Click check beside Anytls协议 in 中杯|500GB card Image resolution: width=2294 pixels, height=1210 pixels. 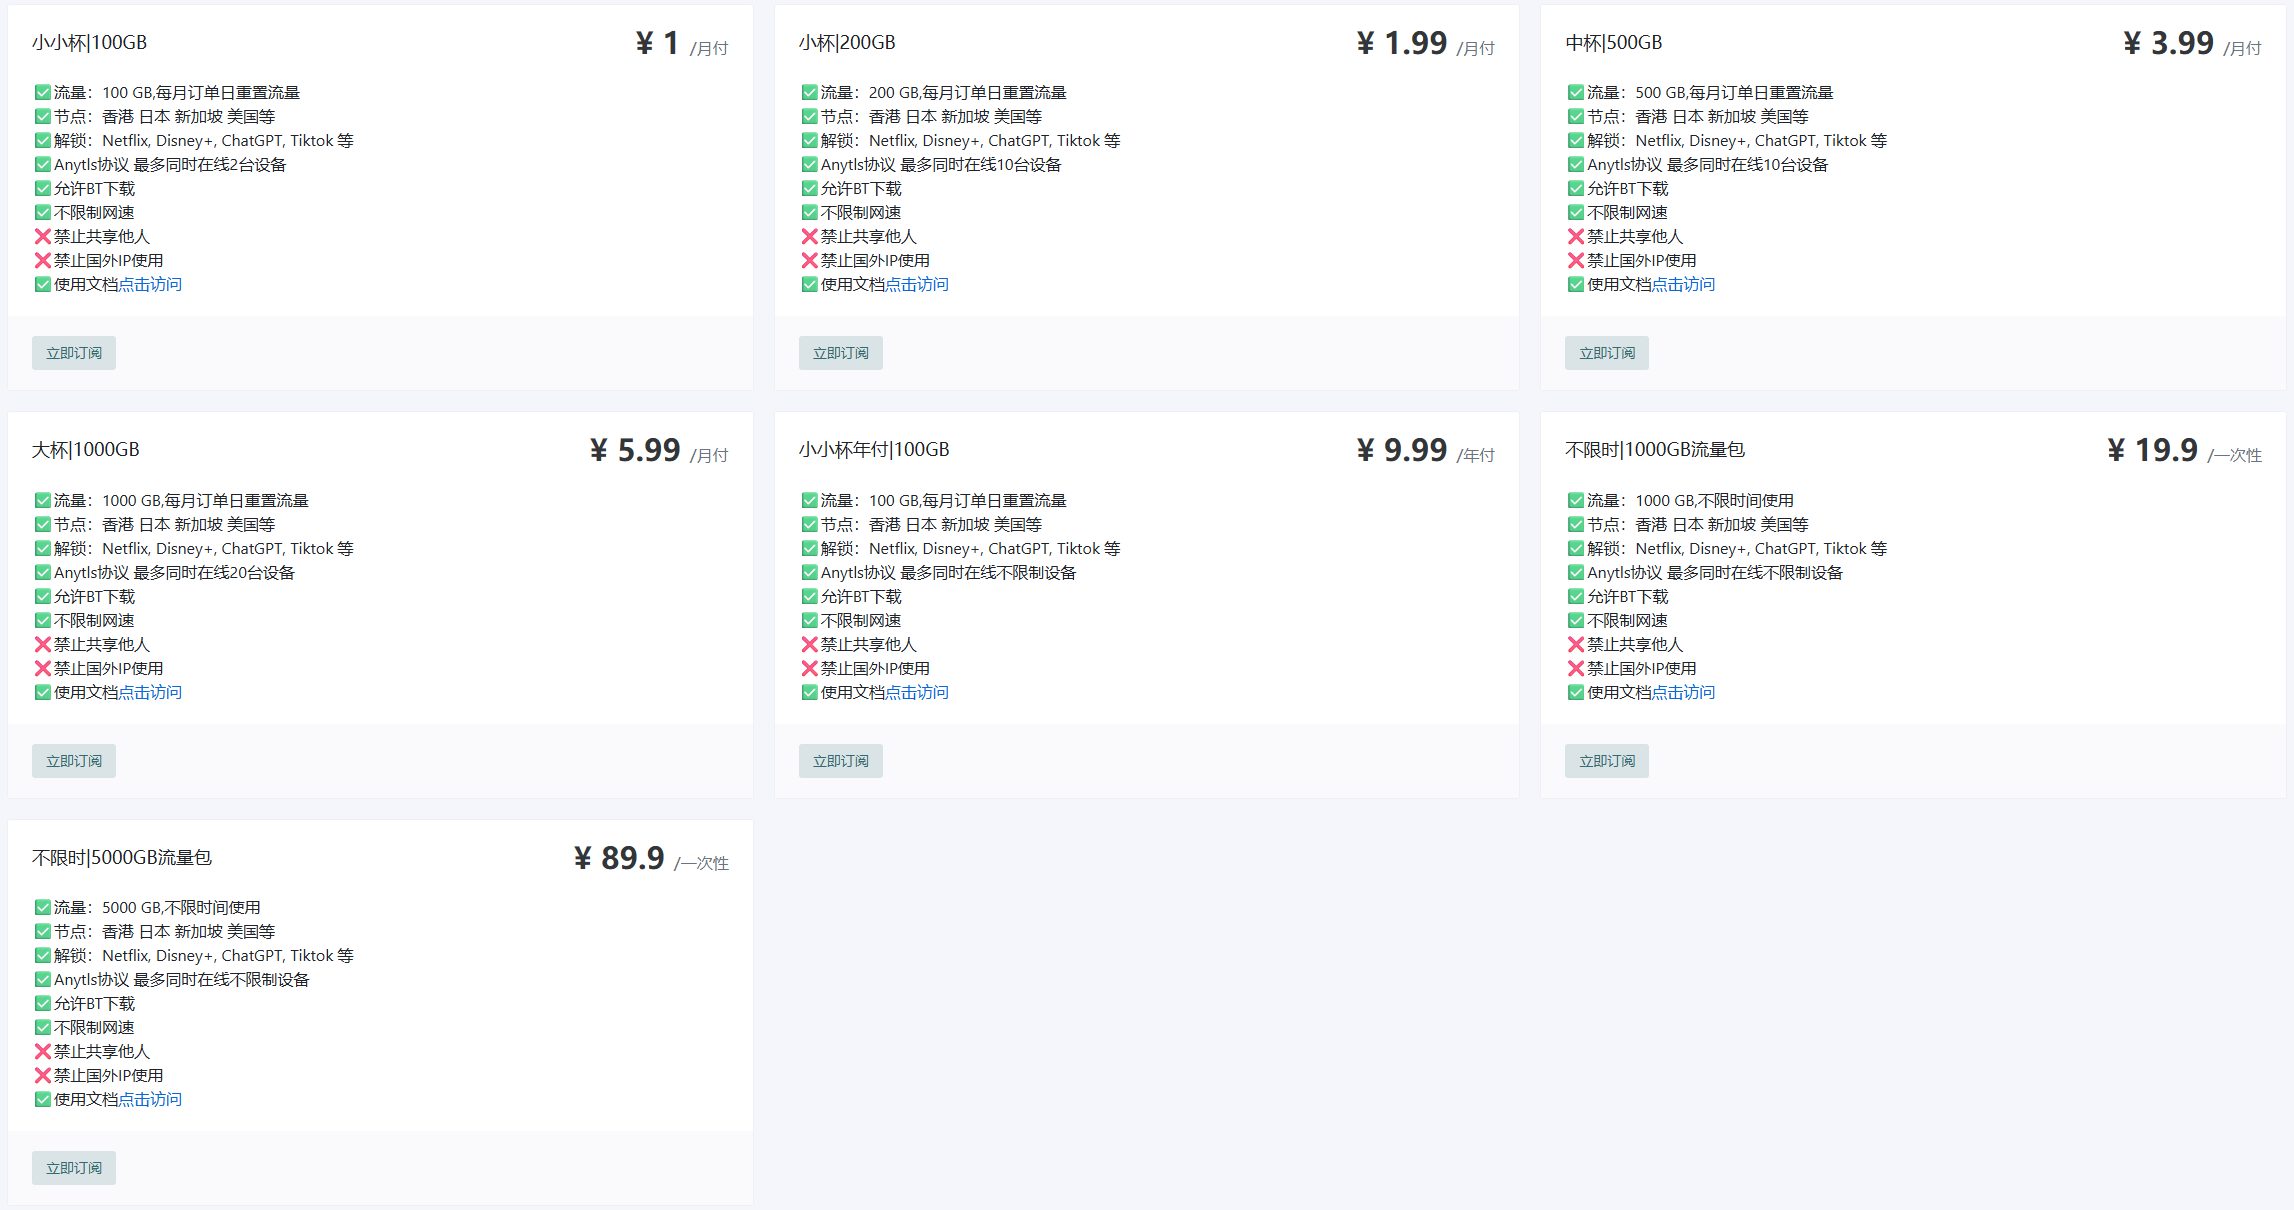pos(1575,165)
